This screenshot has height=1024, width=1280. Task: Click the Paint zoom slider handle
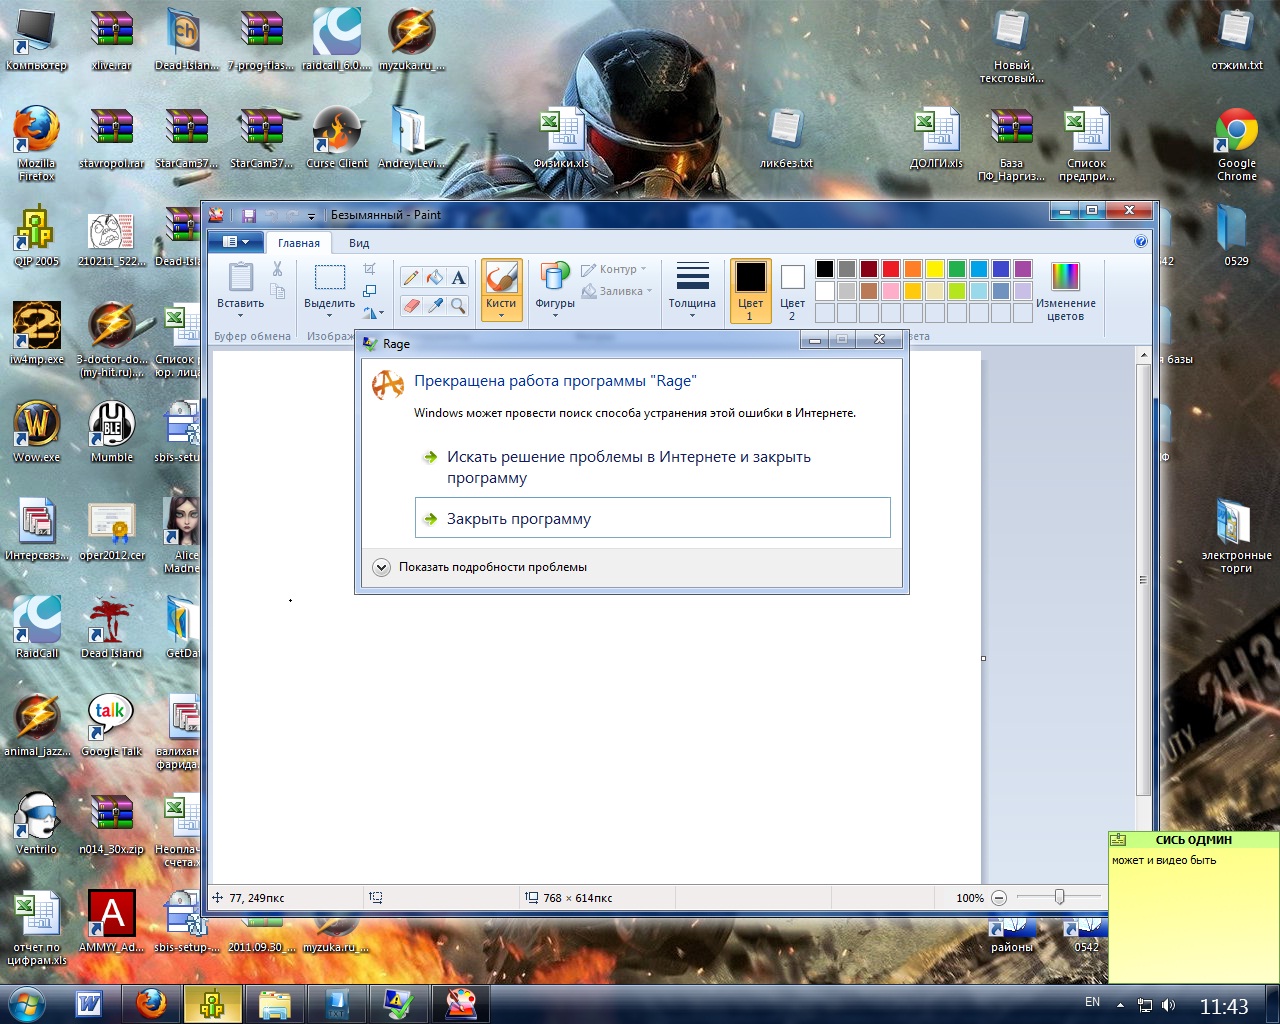click(1059, 898)
